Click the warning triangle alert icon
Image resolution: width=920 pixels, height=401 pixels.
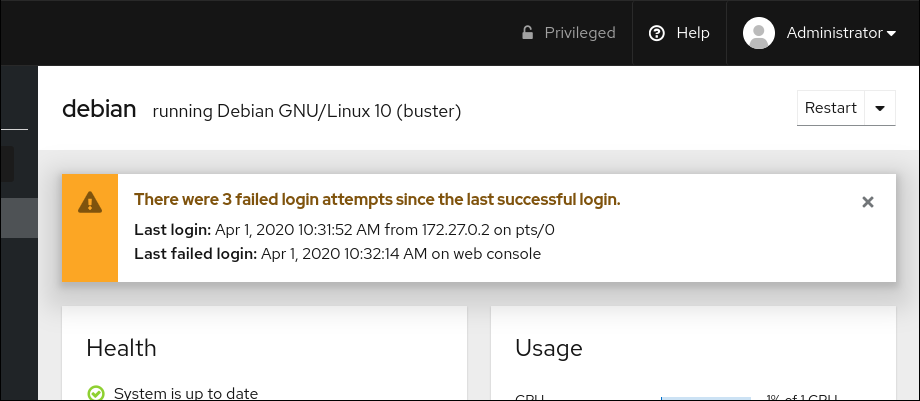click(90, 201)
